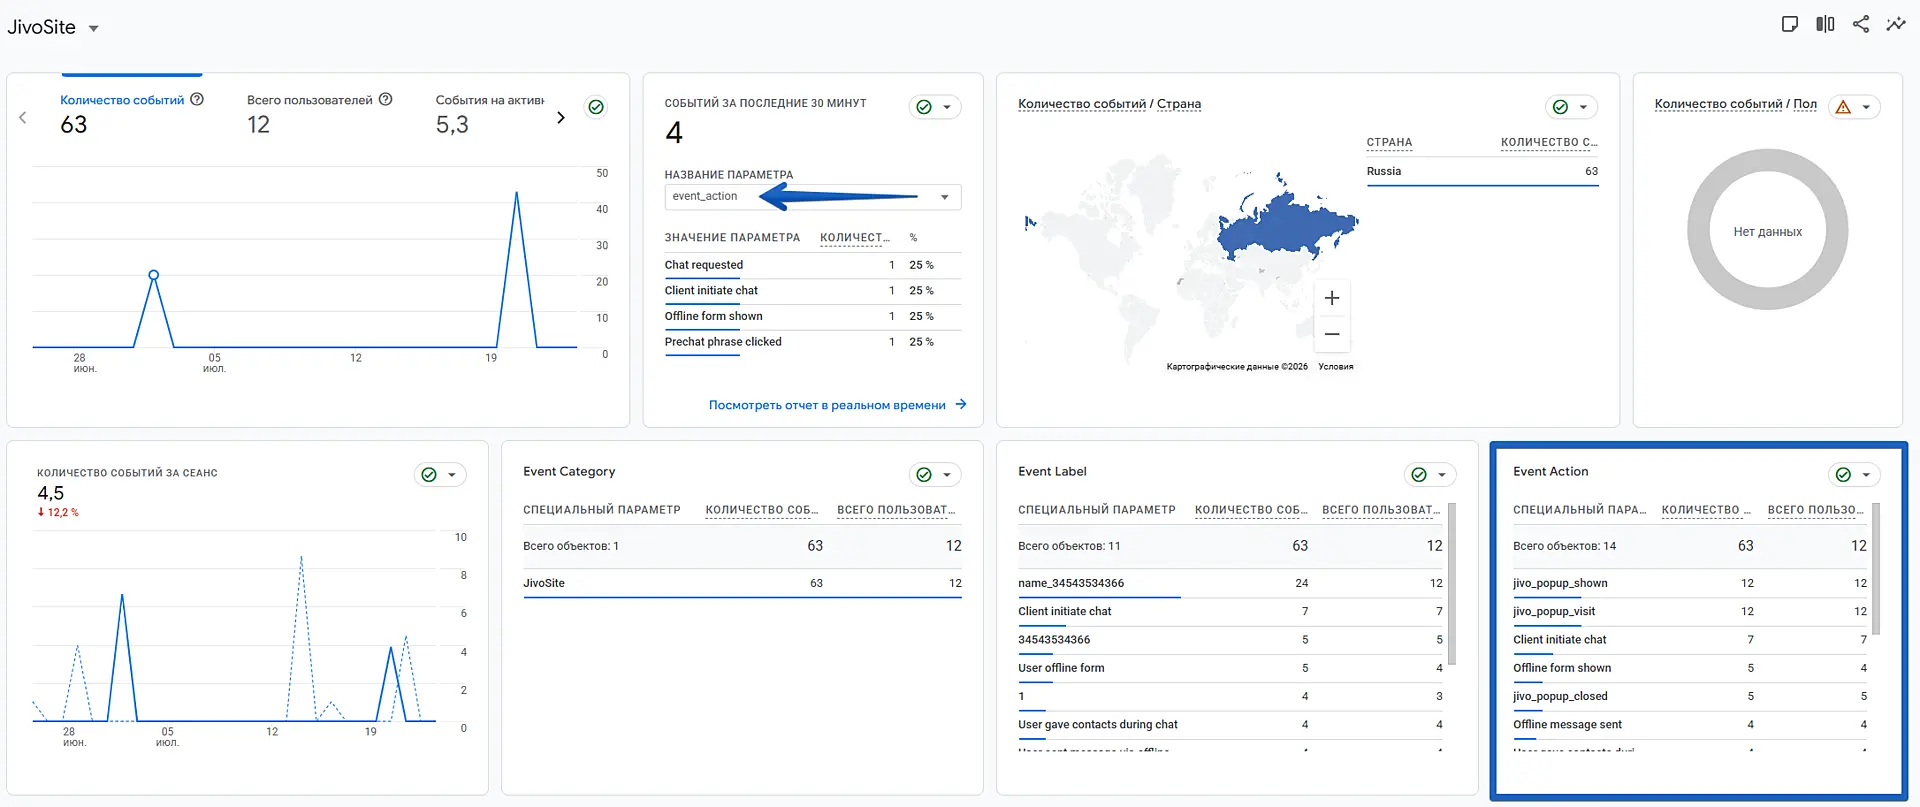Click the customize report note icon
The height and width of the screenshot is (807, 1920).
coord(1790,24)
